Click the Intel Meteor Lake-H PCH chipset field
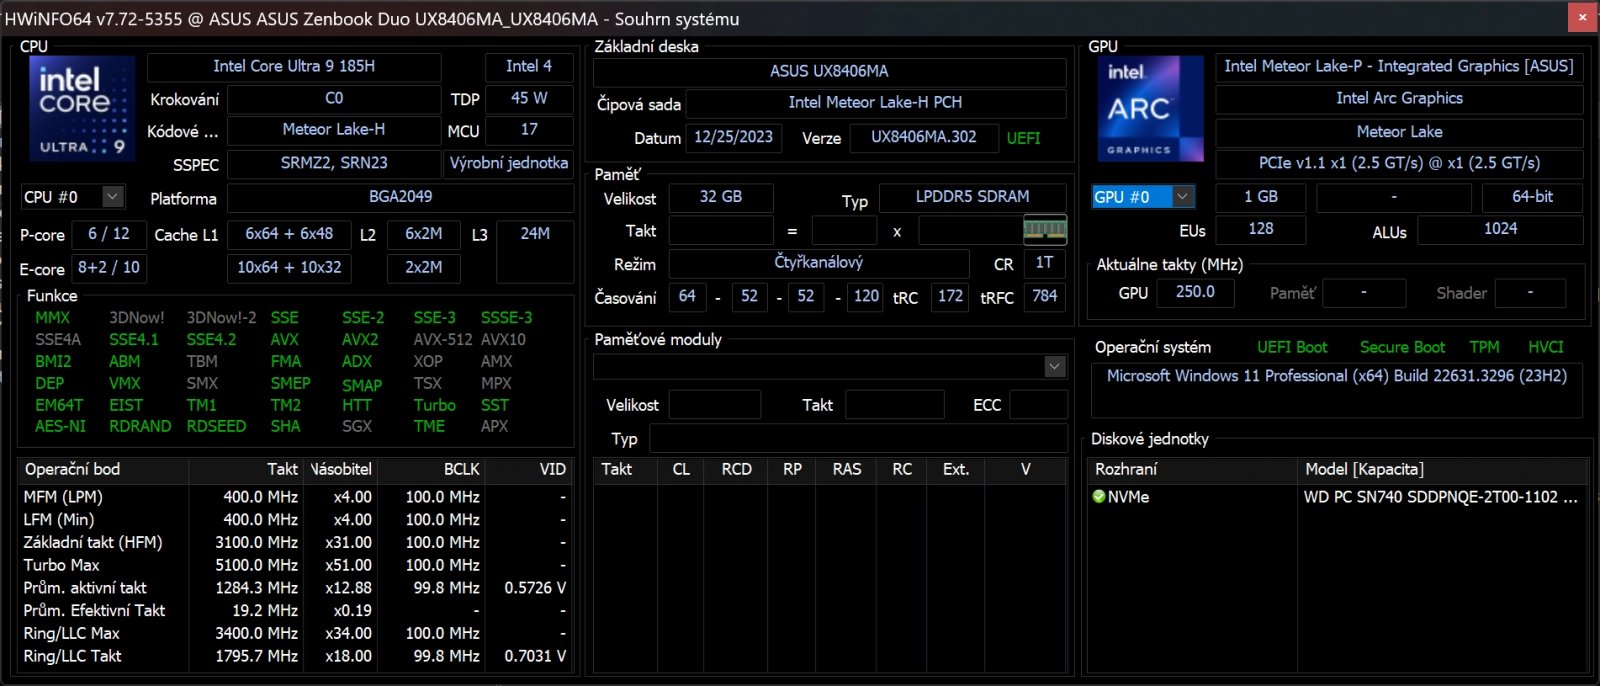1600x686 pixels. [x=875, y=103]
